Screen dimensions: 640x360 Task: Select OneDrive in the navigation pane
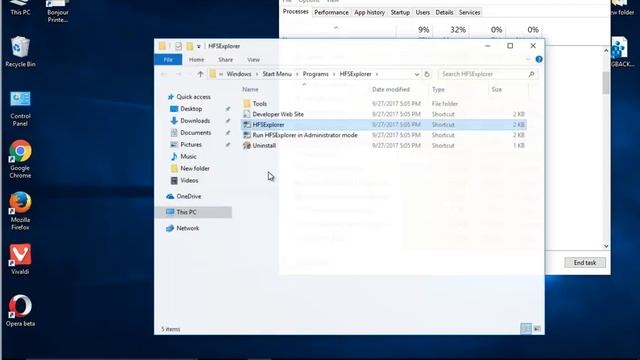[x=189, y=196]
